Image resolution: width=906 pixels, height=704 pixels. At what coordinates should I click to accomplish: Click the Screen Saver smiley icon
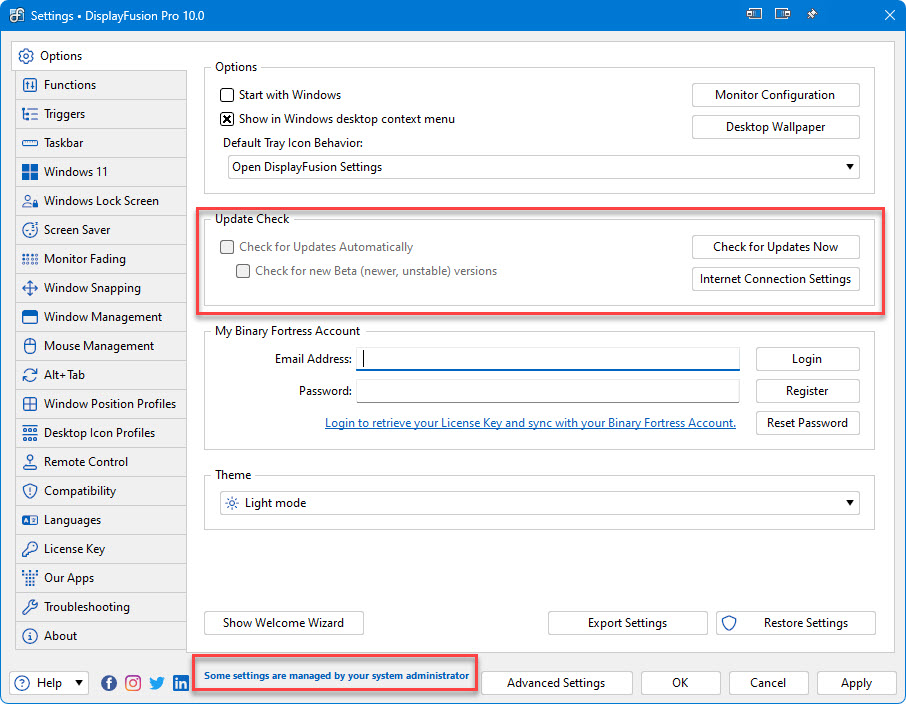(x=29, y=230)
